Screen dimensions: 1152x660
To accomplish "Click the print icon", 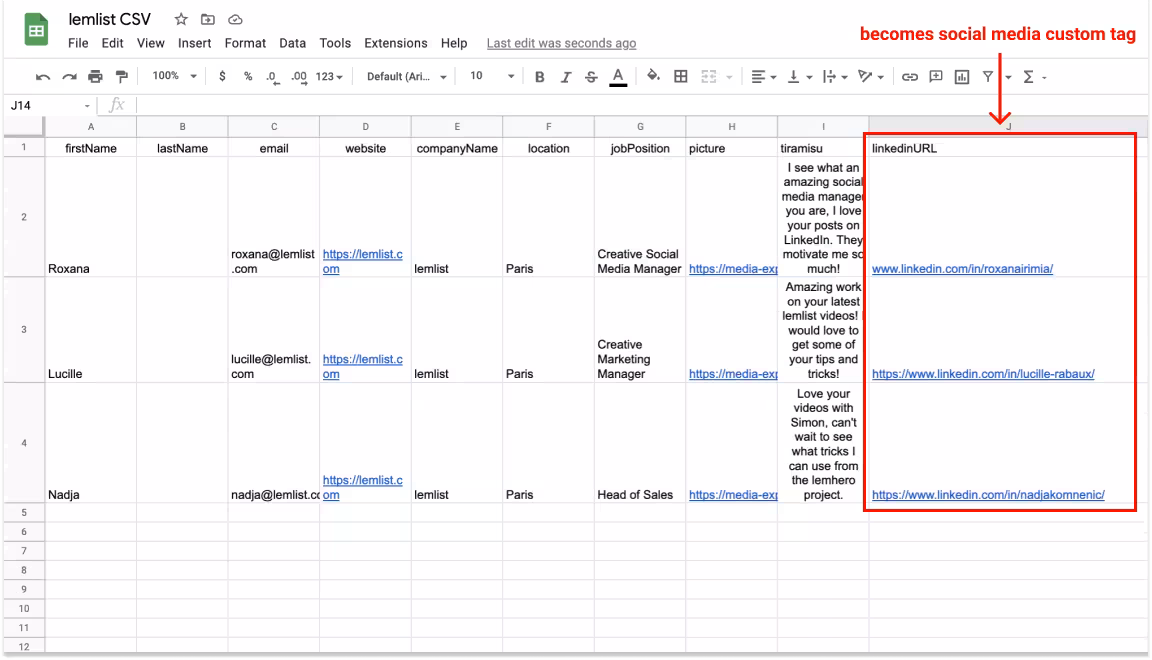I will click(95, 77).
